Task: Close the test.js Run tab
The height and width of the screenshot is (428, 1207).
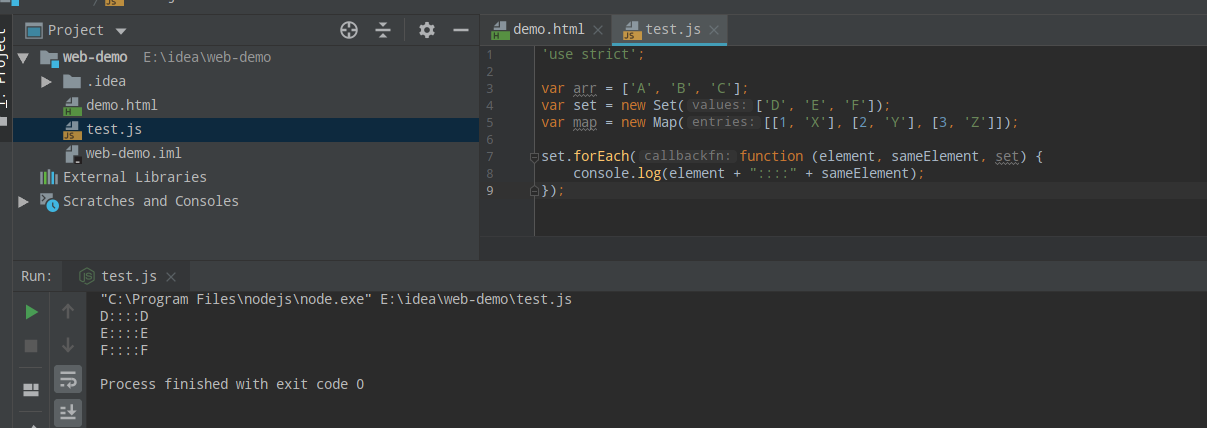Action: click(171, 277)
